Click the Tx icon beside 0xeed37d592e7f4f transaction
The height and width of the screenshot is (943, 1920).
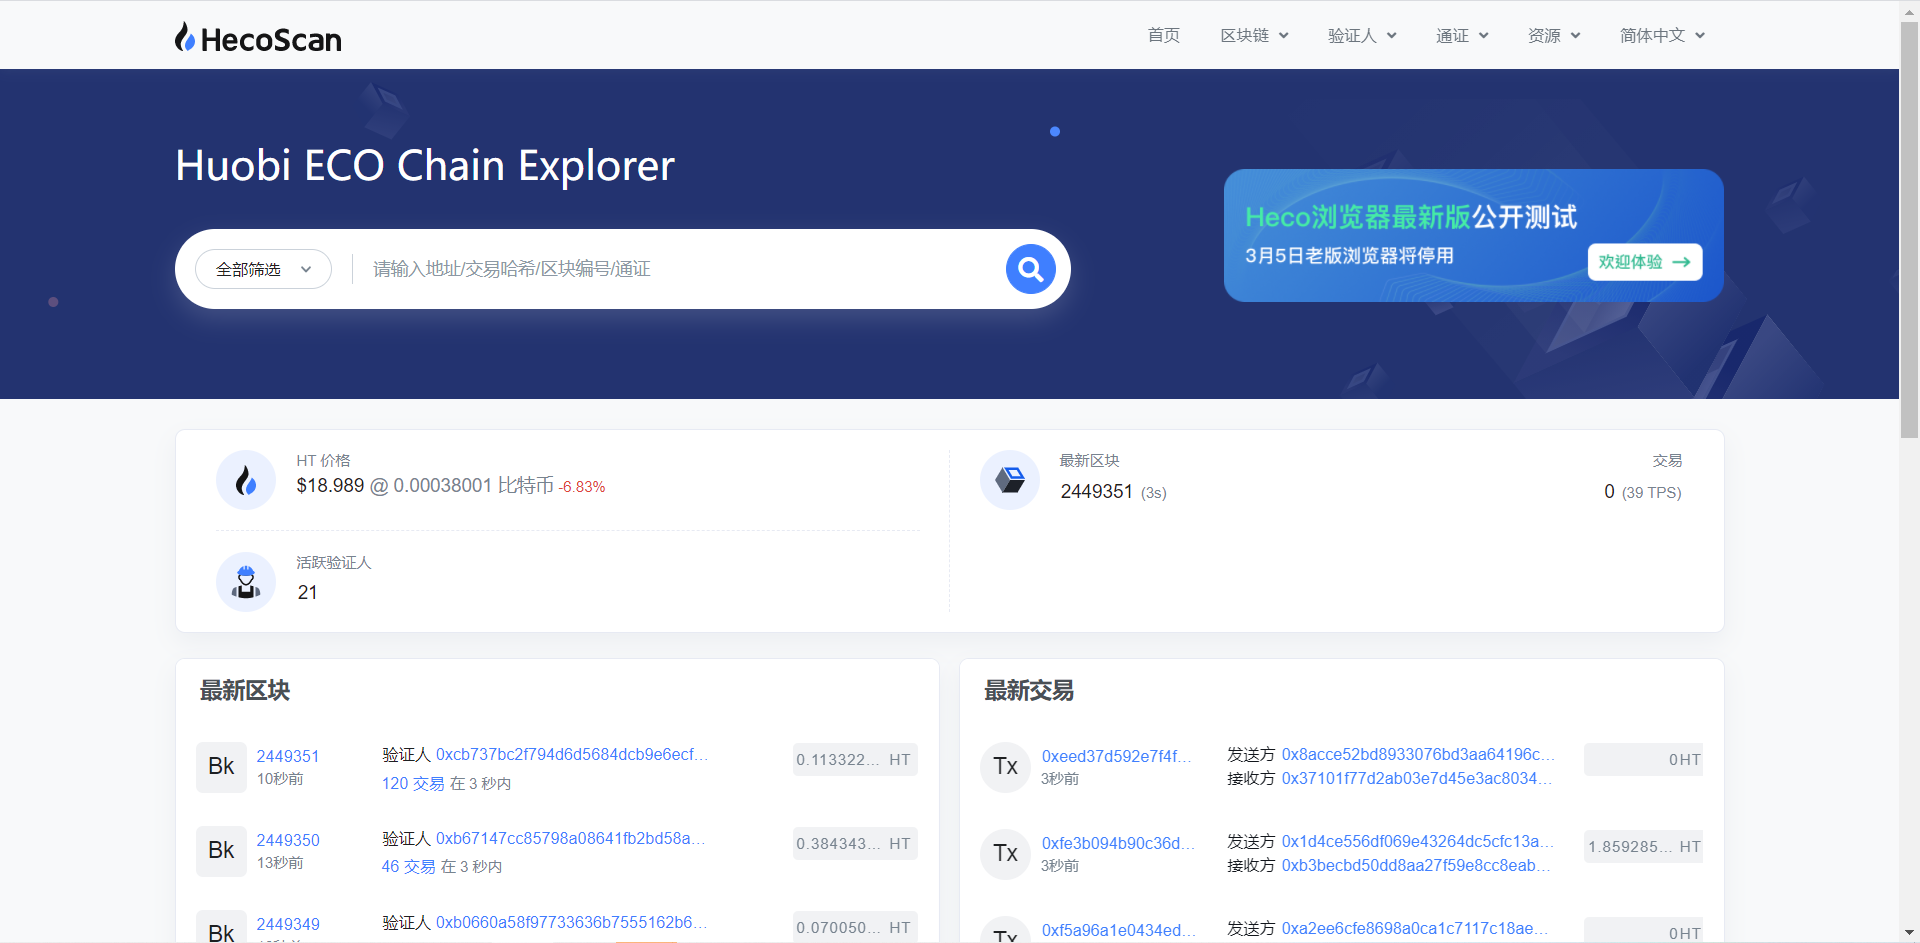coord(1005,767)
